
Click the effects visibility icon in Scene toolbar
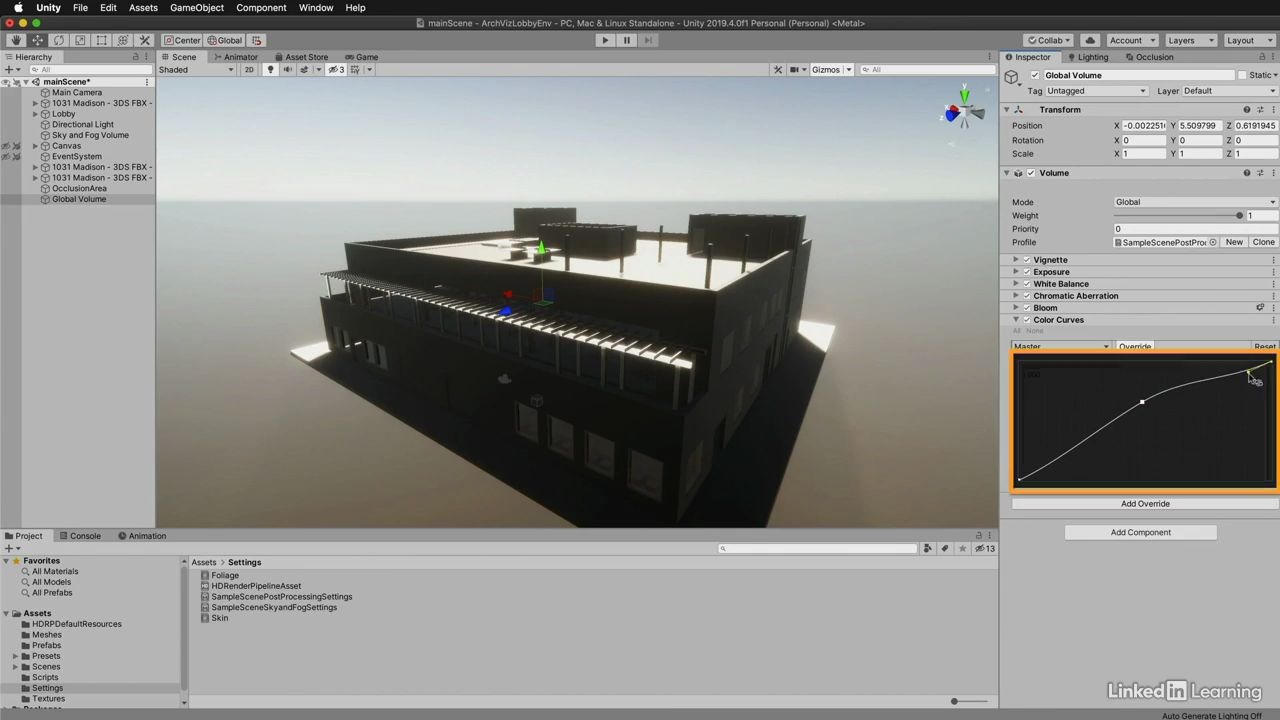(303, 69)
